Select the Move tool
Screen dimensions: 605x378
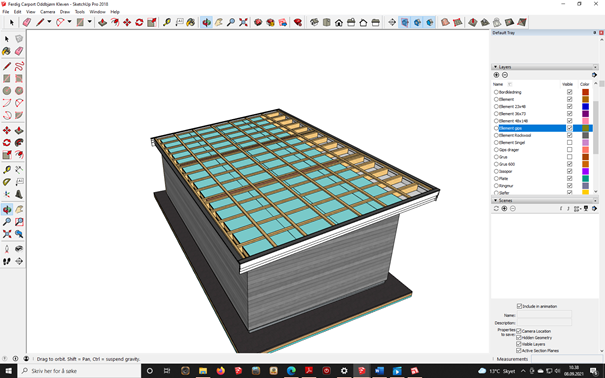(127, 22)
